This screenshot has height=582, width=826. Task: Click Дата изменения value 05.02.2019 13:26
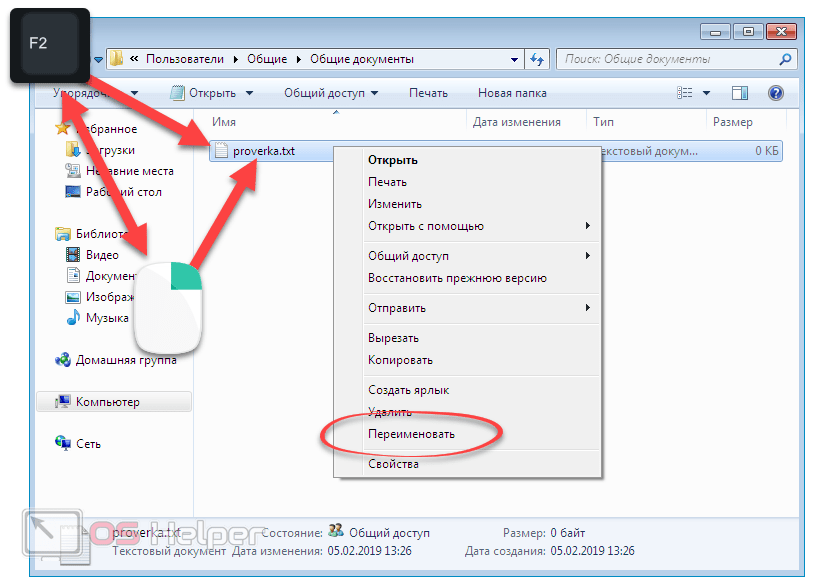click(369, 551)
